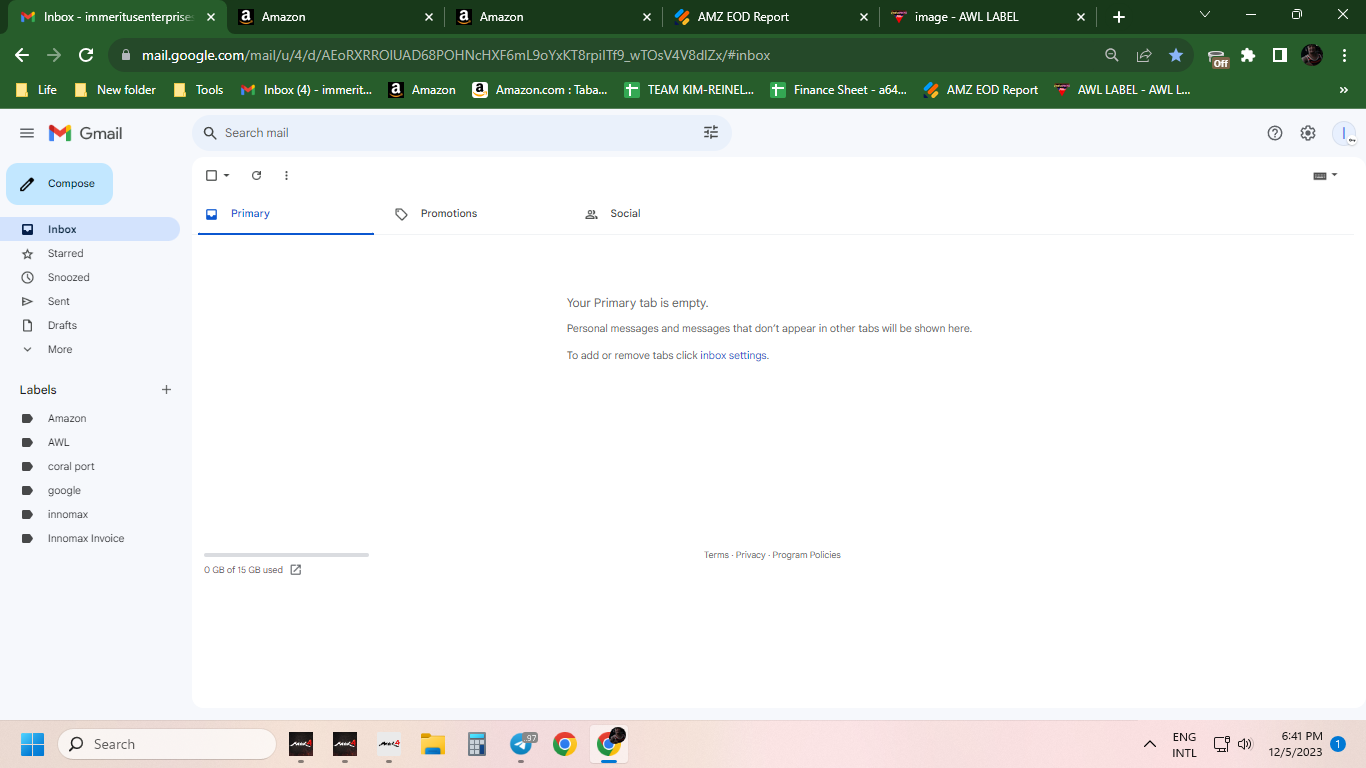This screenshot has width=1366, height=768.
Task: Click the Compose button
Action: [x=59, y=184]
